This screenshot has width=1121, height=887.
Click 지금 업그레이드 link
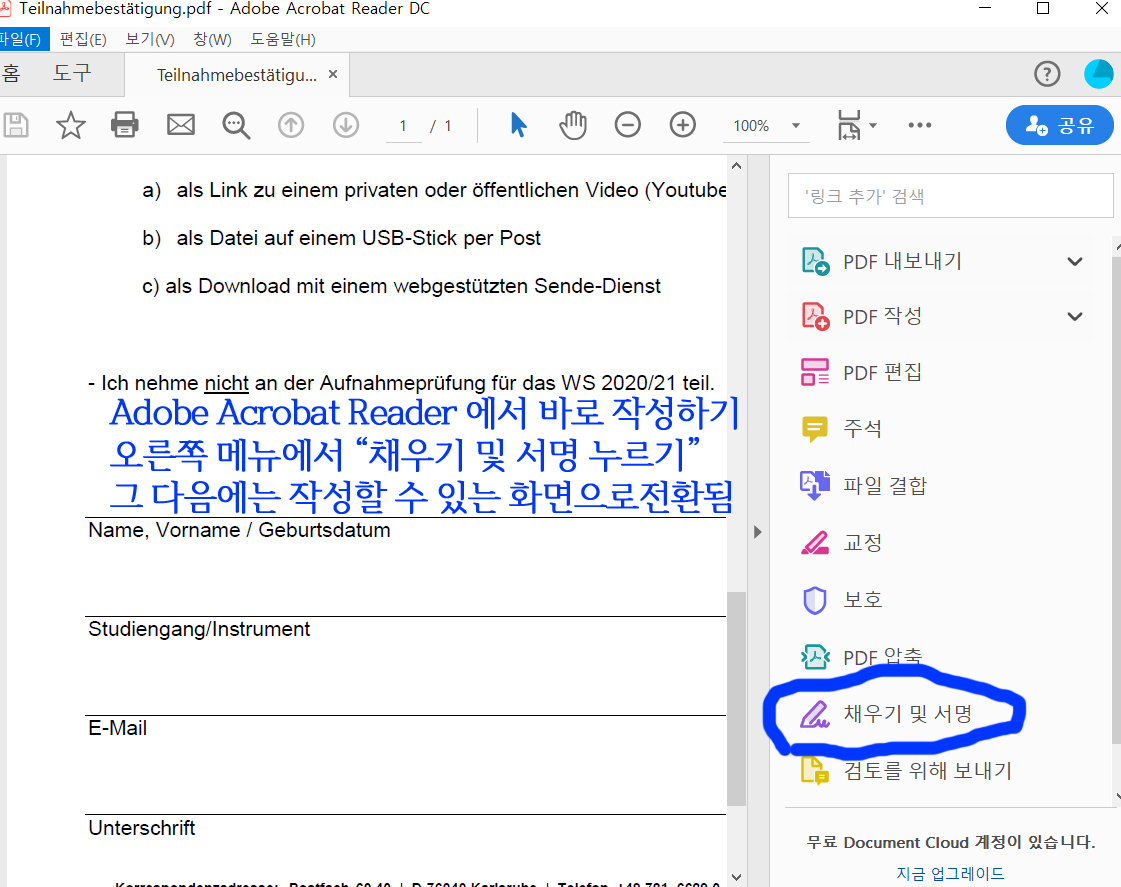pos(950,873)
